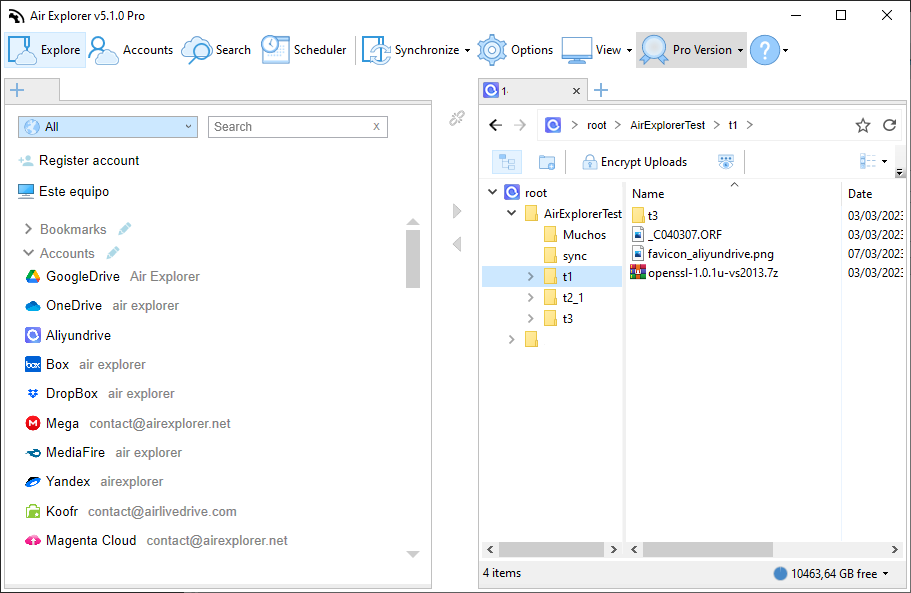The height and width of the screenshot is (593, 911).
Task: Edit bookmarks with pencil icon
Action: 124,229
